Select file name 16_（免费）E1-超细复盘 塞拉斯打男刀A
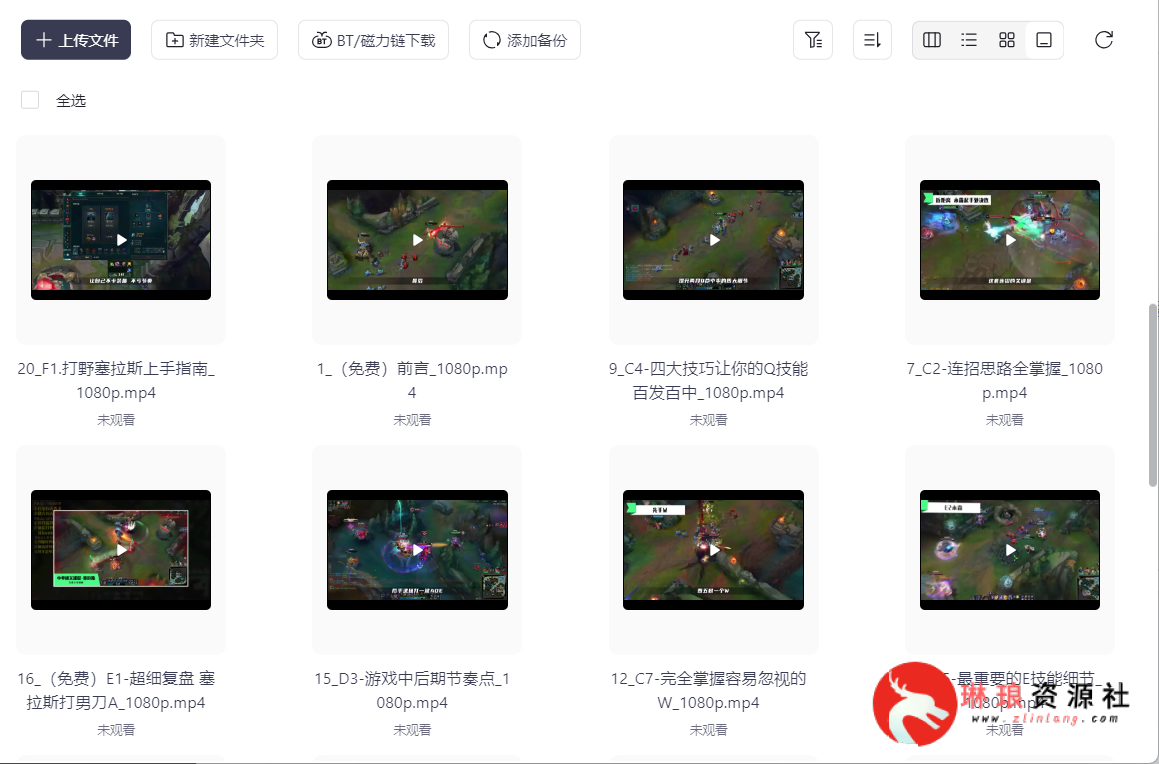This screenshot has height=764, width=1159. click(116, 690)
